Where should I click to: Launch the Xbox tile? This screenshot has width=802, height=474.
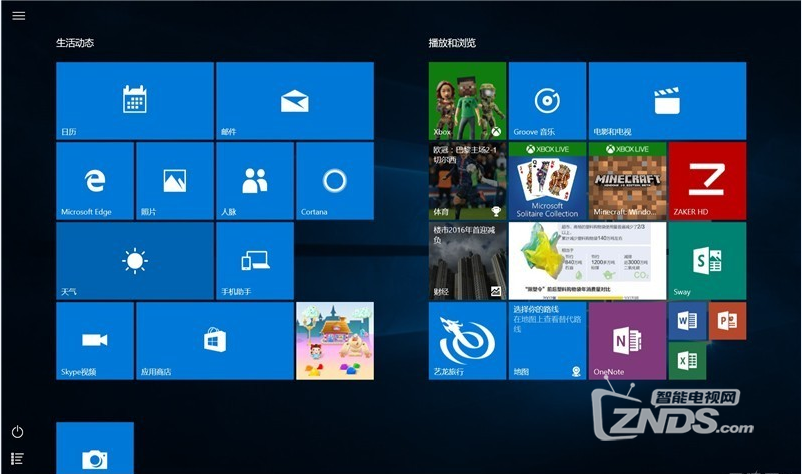[x=467, y=100]
